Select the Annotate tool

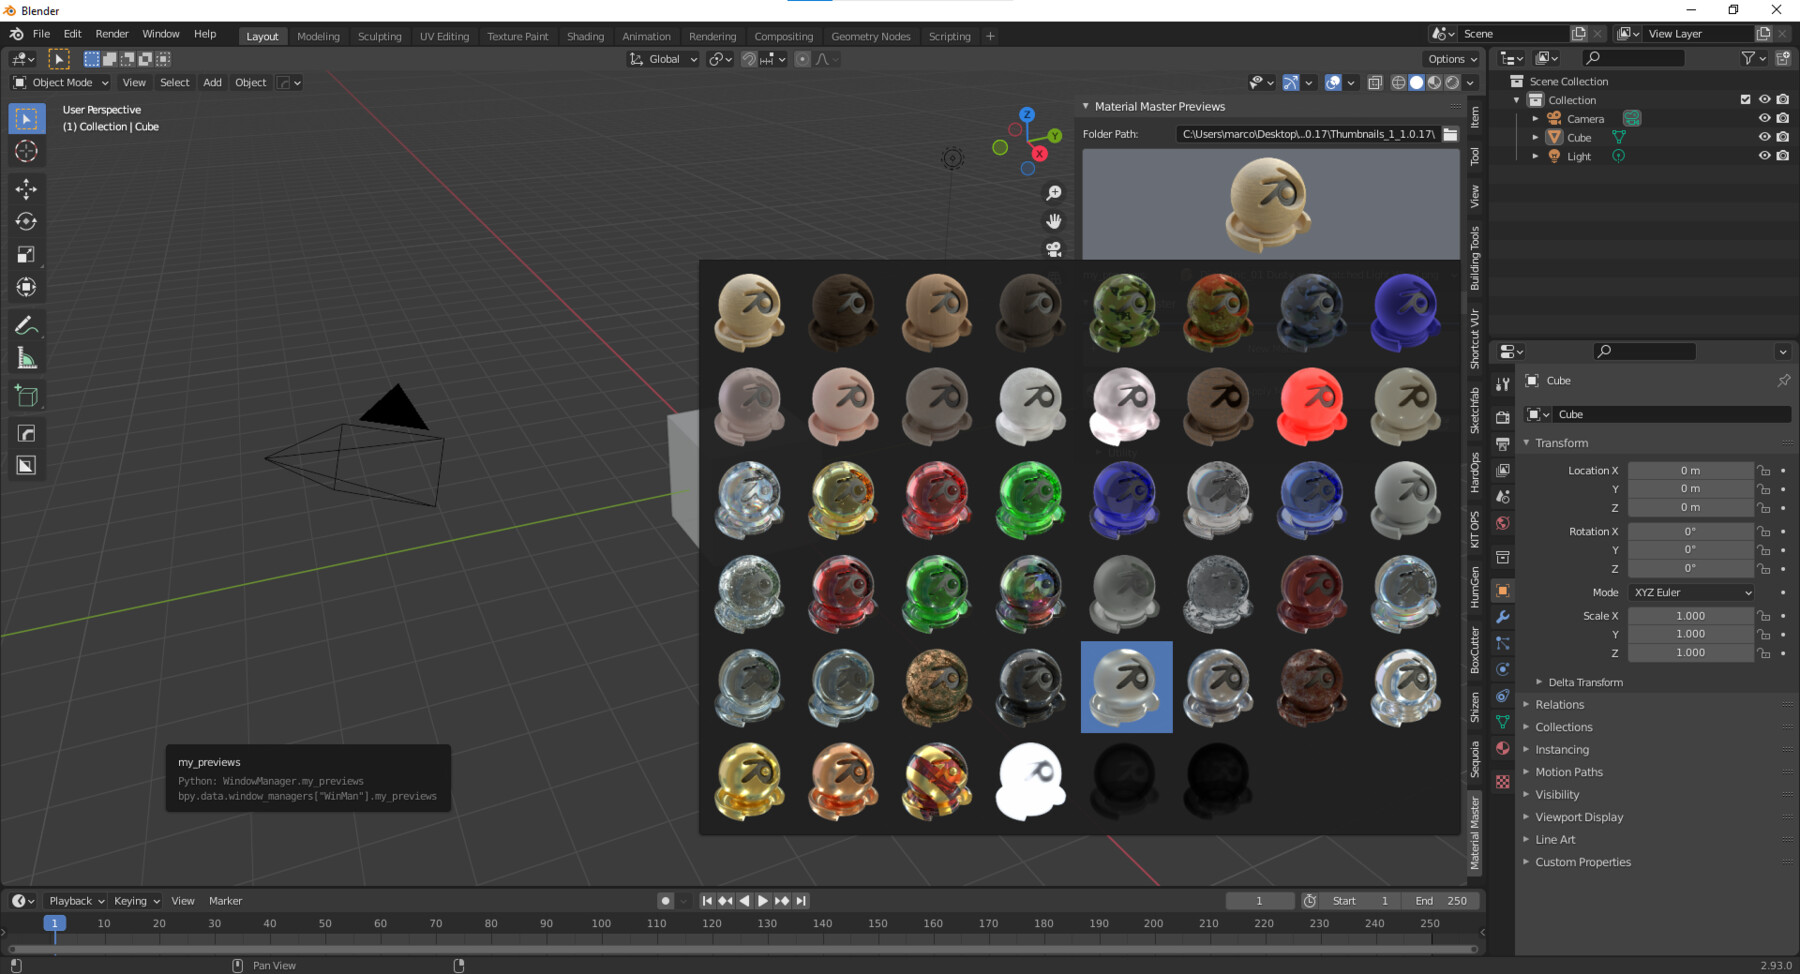click(26, 323)
